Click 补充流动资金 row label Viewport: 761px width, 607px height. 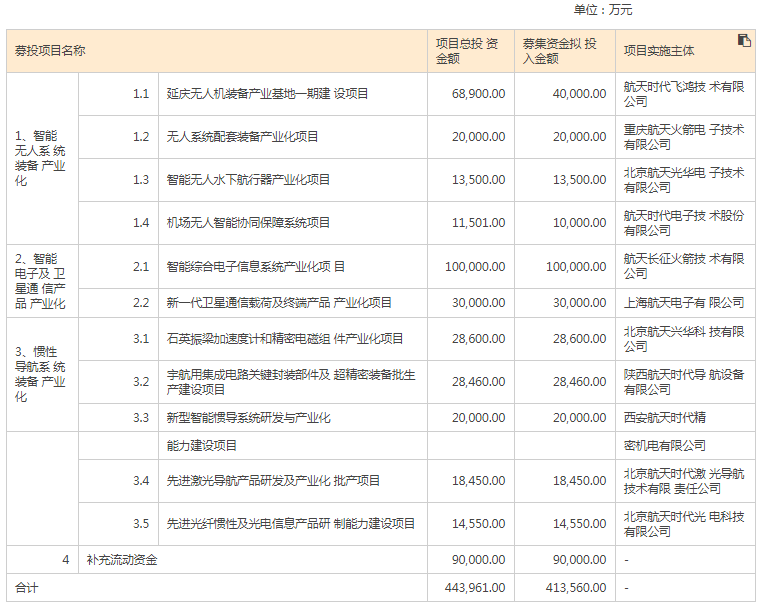click(x=122, y=560)
